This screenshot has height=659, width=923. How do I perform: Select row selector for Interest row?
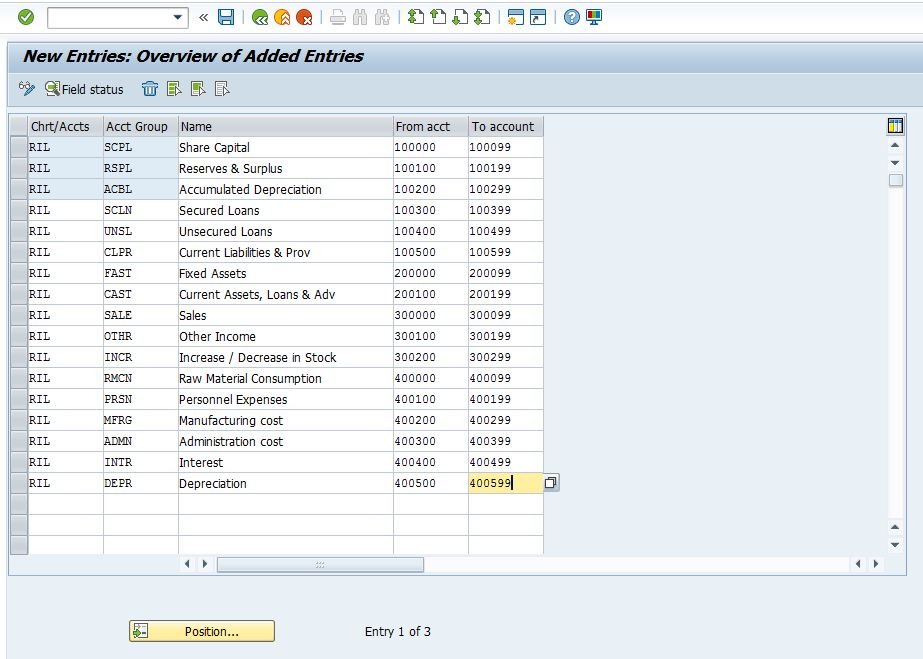19,462
